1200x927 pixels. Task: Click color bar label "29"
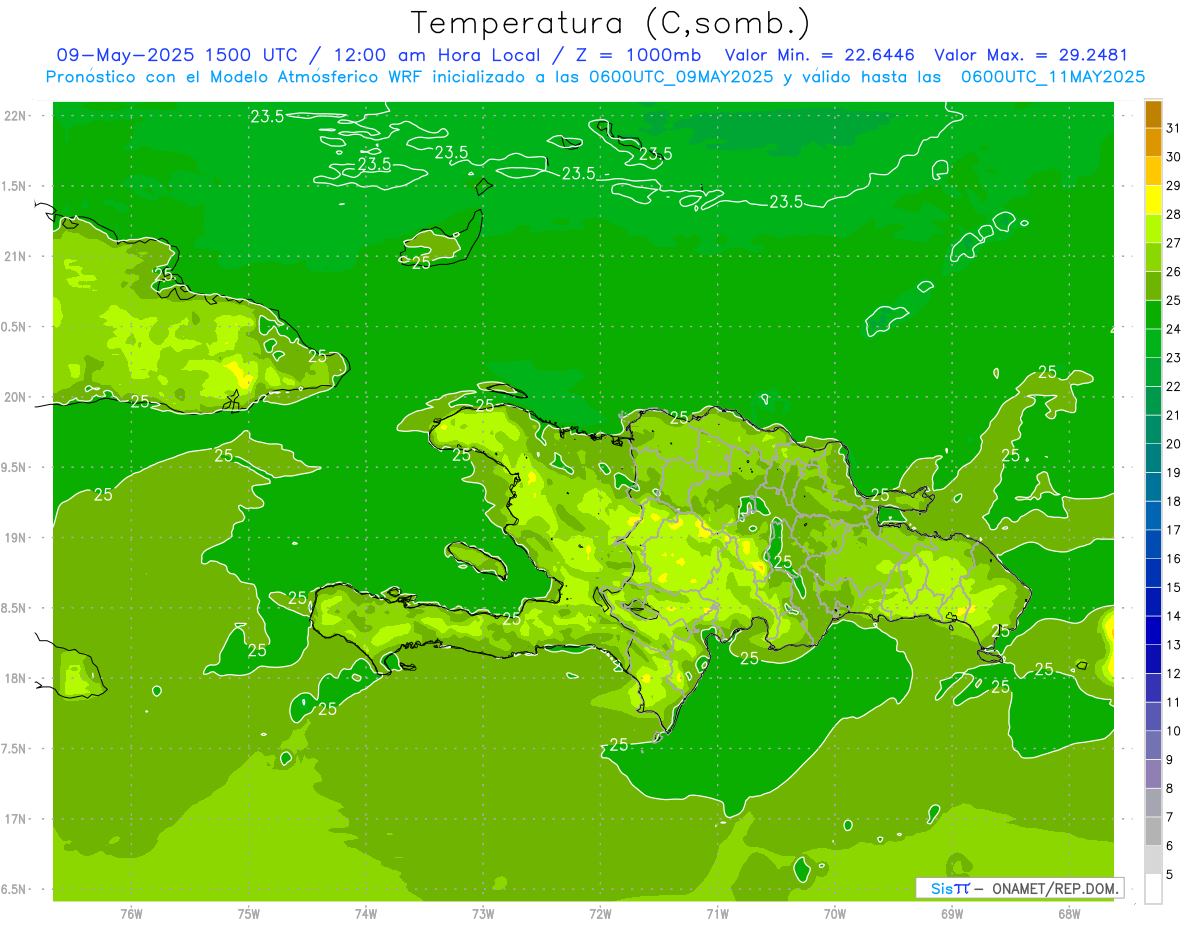pos(1174,186)
